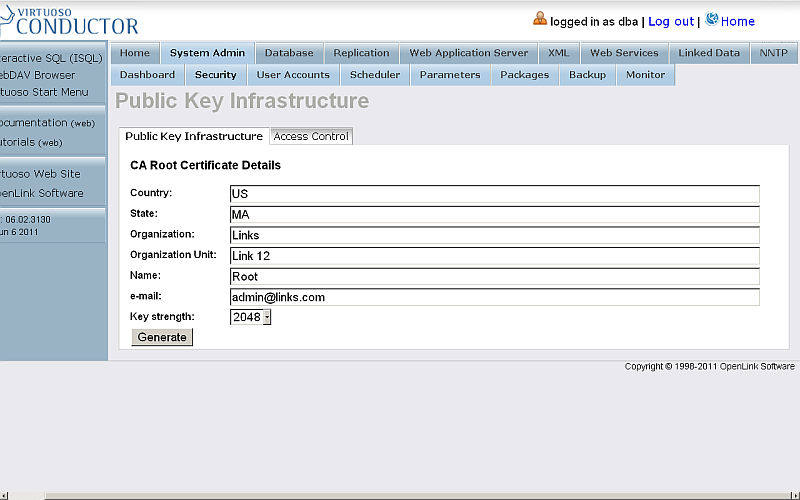Viewport: 800px width, 500px height.
Task: Open the Key strength dropdown
Action: [251, 317]
